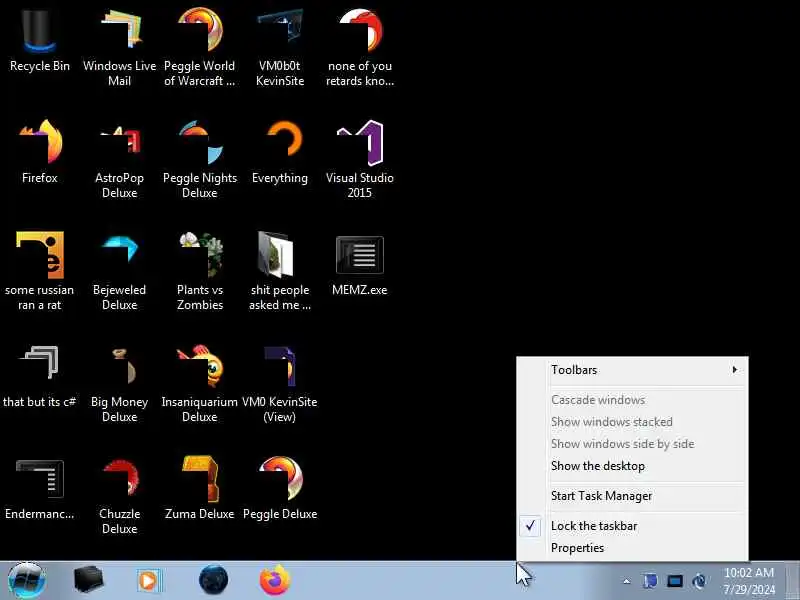Show hidden system tray icons arrow
This screenshot has height=600, width=800.
pos(627,581)
